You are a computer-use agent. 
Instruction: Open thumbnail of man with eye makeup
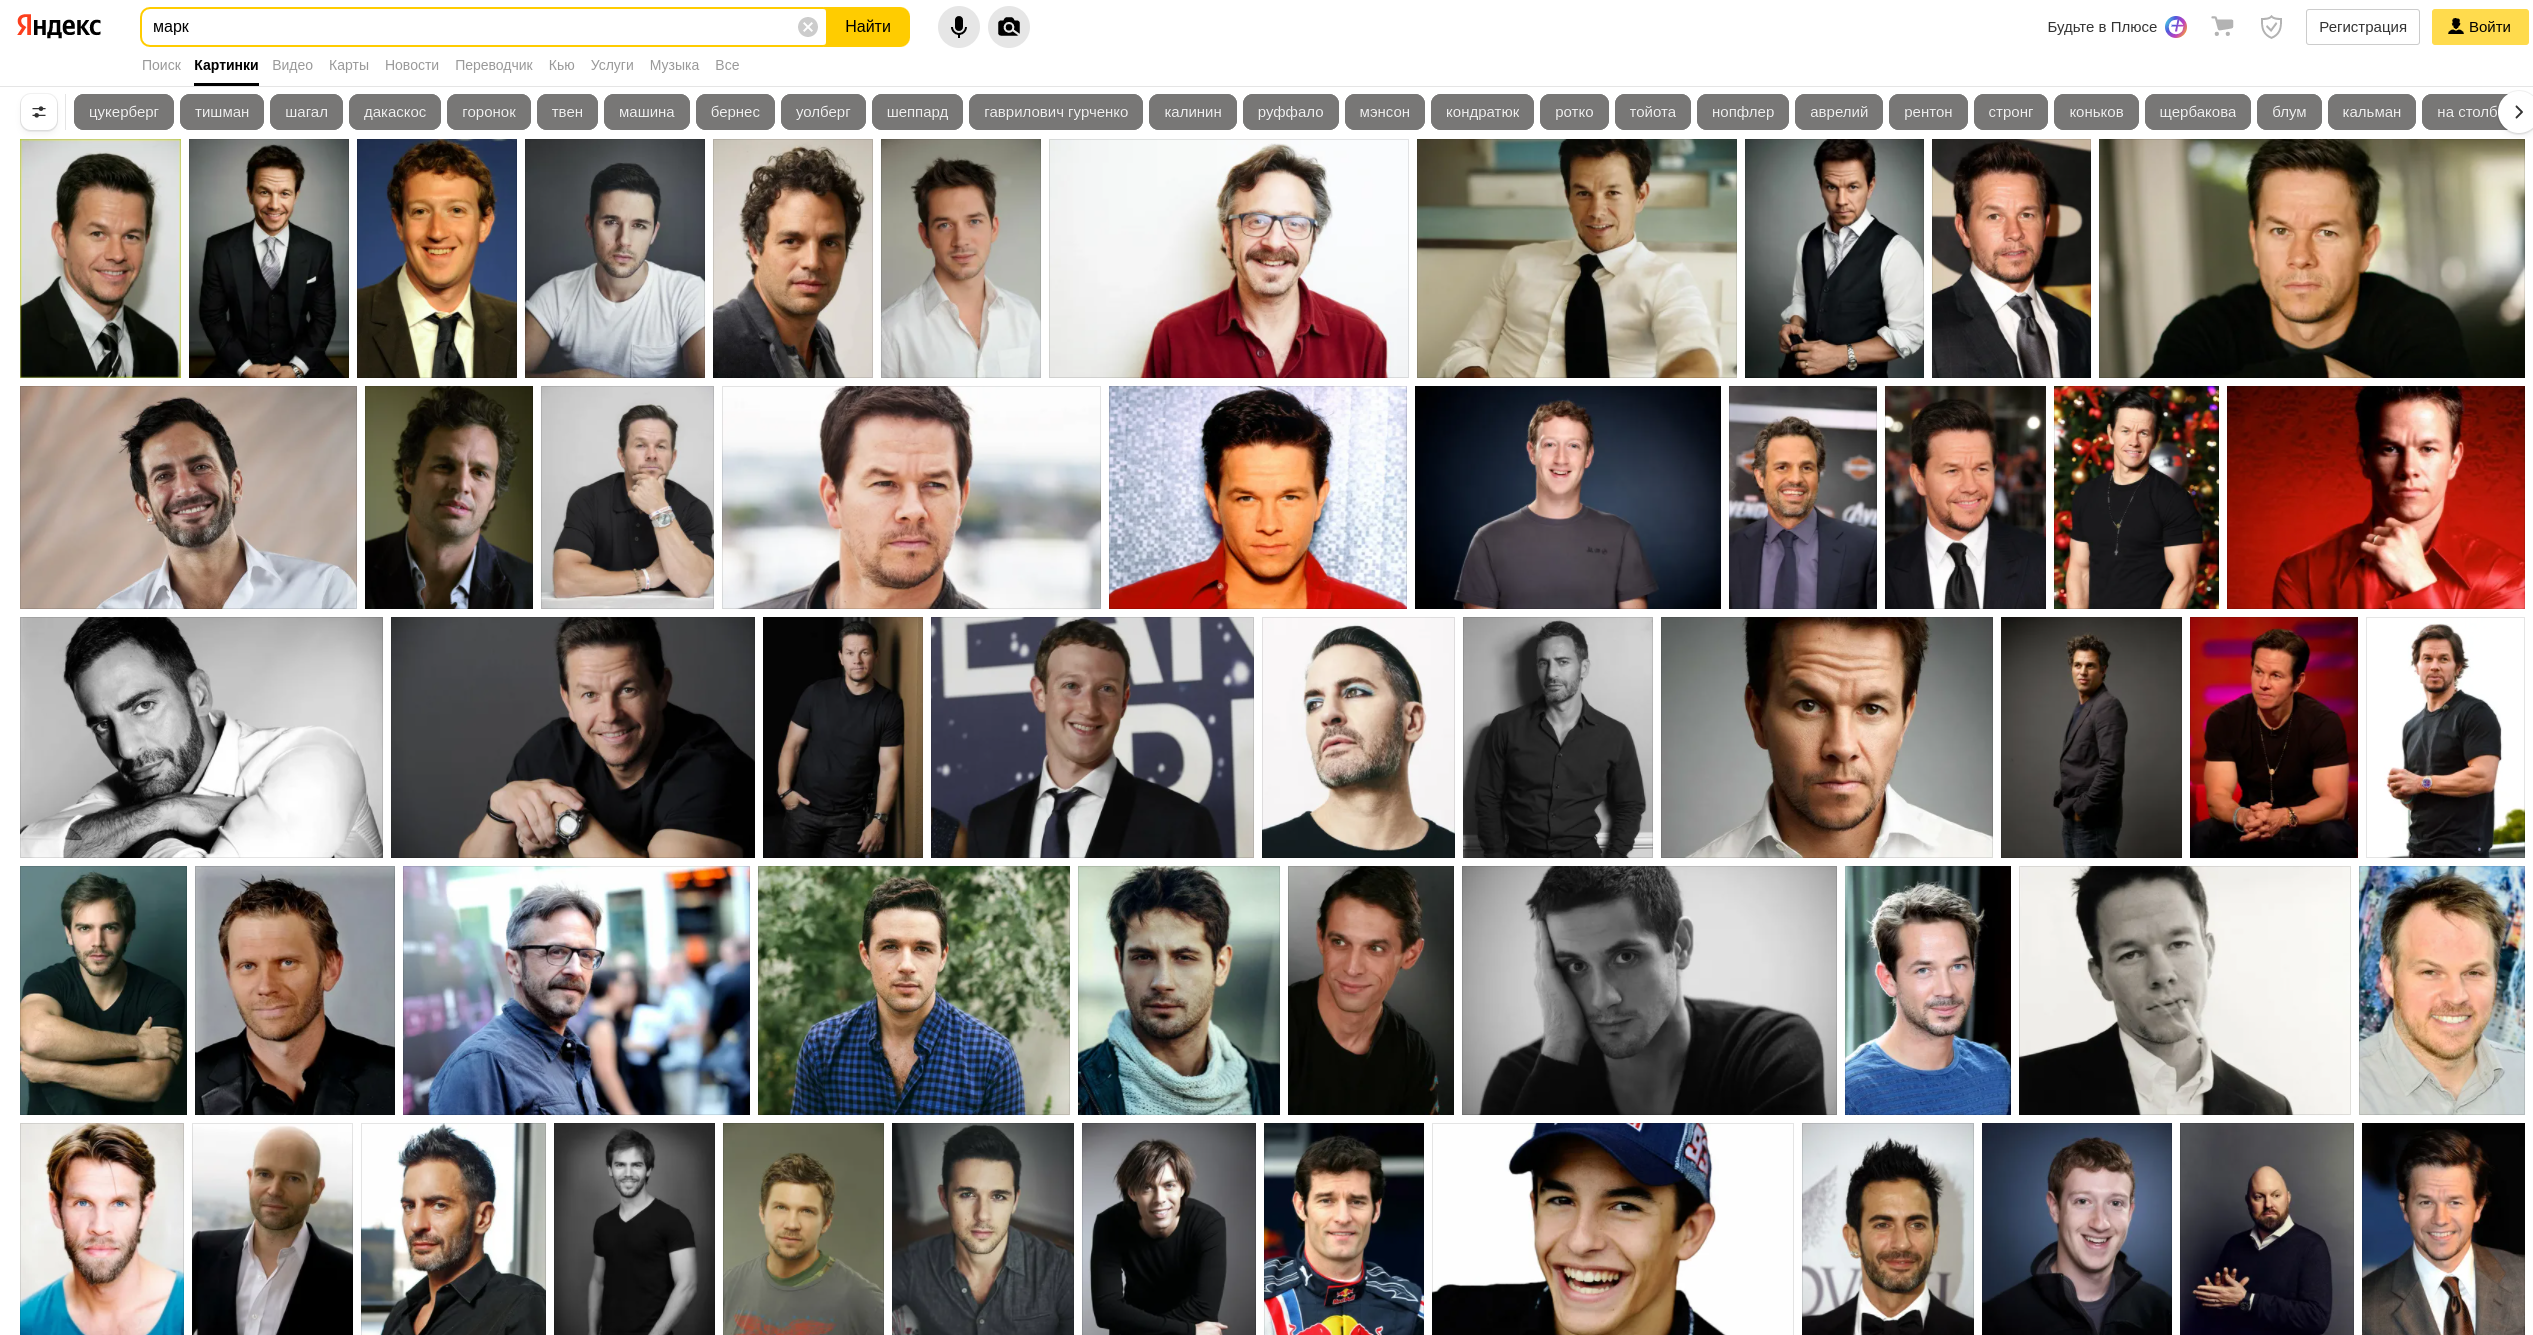tap(1358, 737)
